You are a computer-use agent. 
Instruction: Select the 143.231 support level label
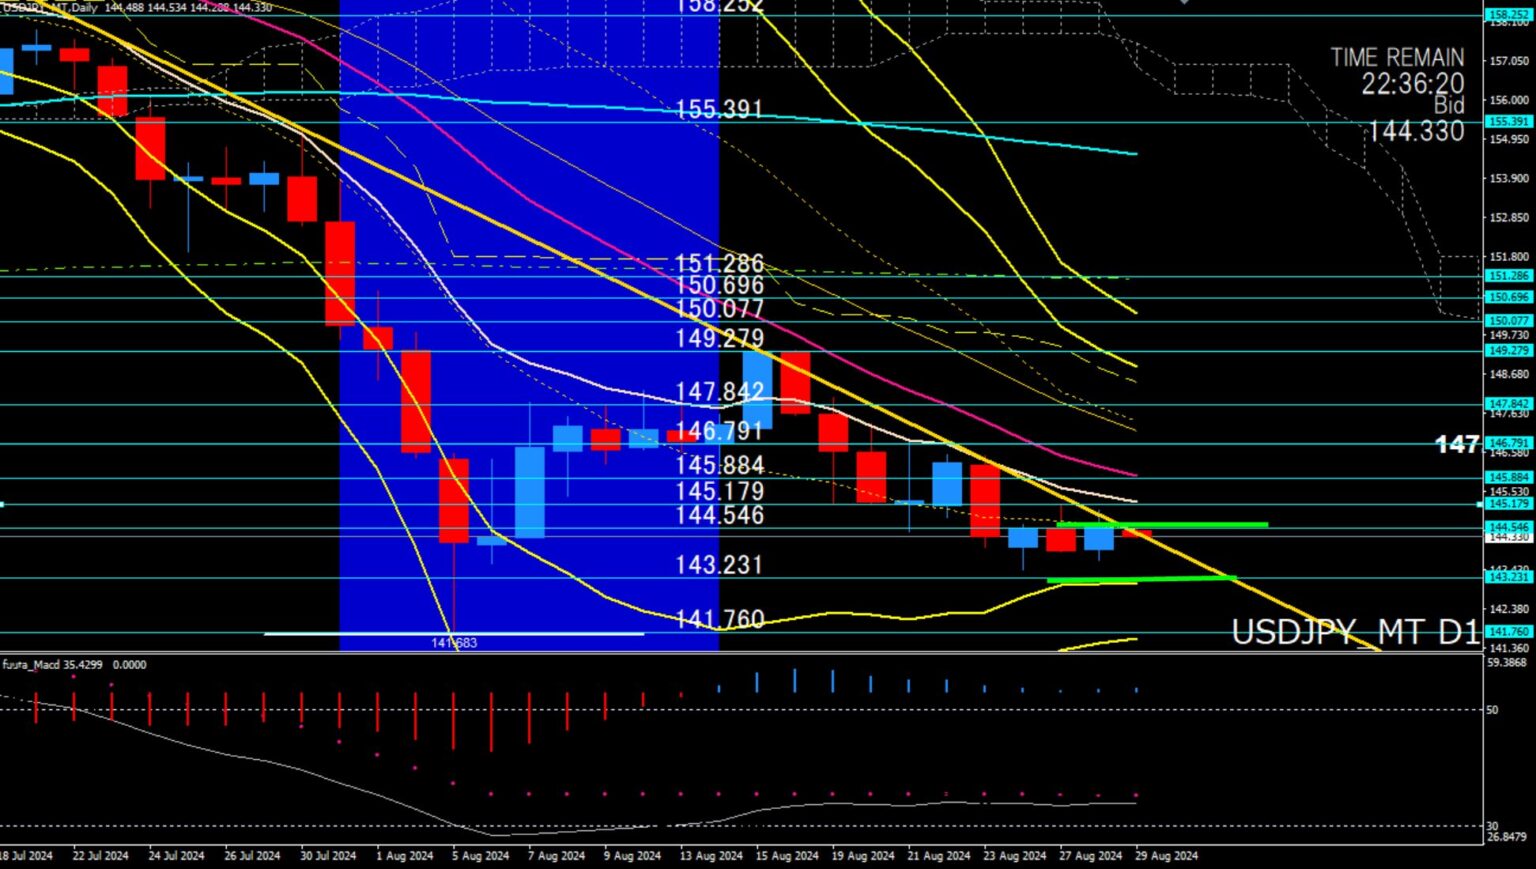tap(719, 565)
